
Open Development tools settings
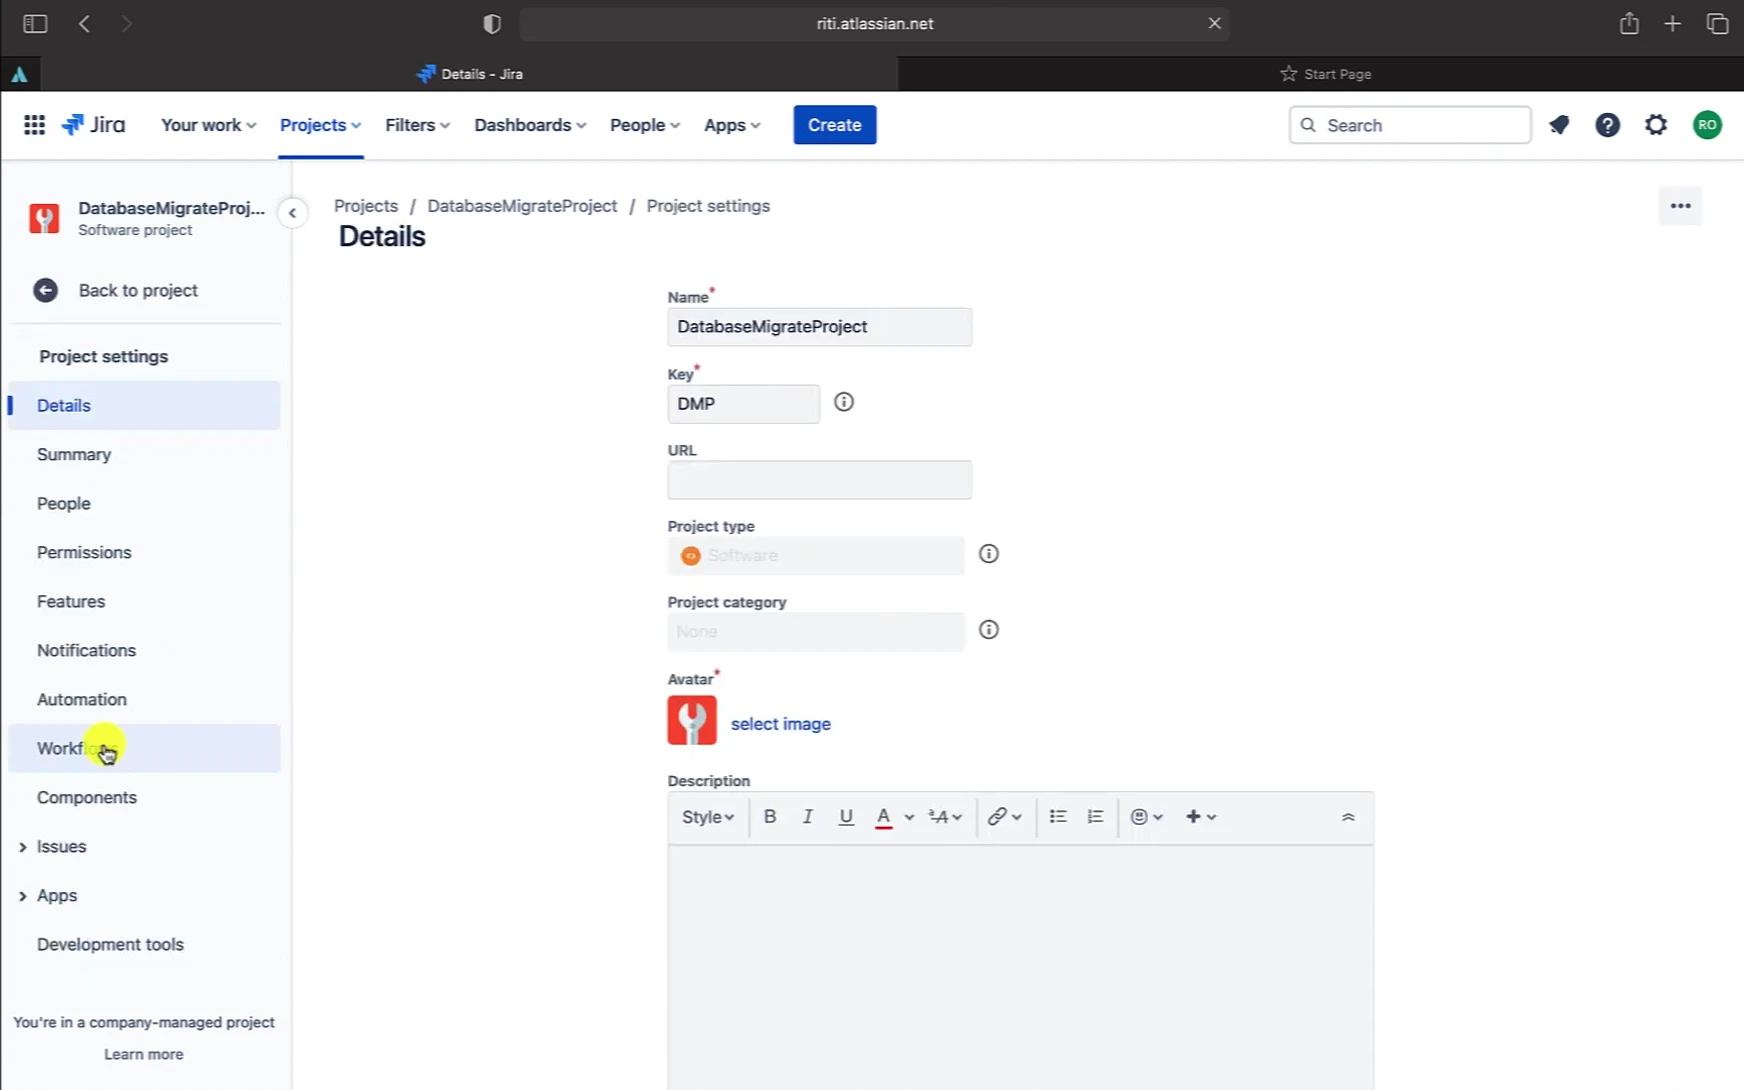click(144, 944)
